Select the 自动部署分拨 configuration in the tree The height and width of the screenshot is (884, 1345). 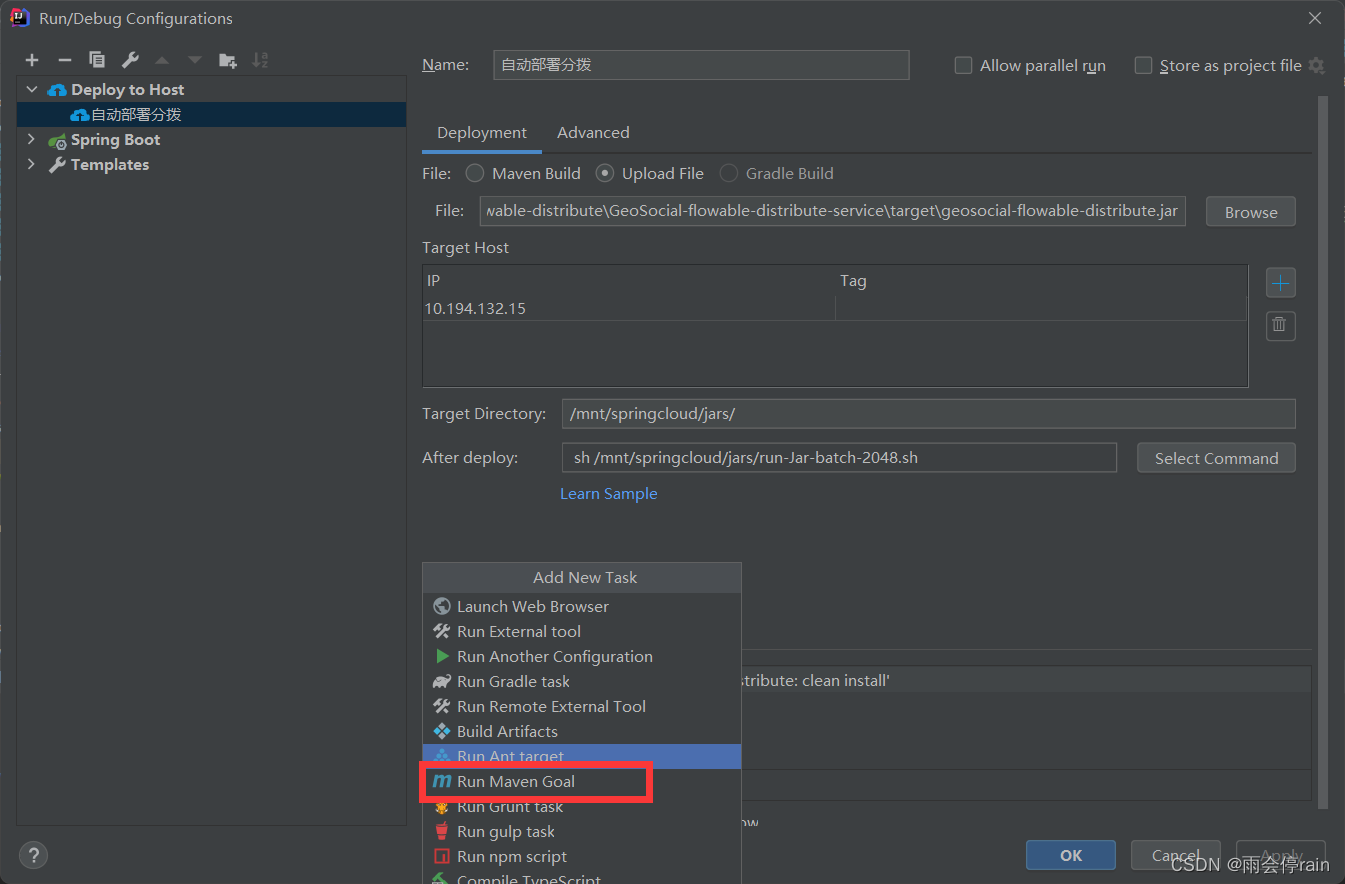click(211, 114)
